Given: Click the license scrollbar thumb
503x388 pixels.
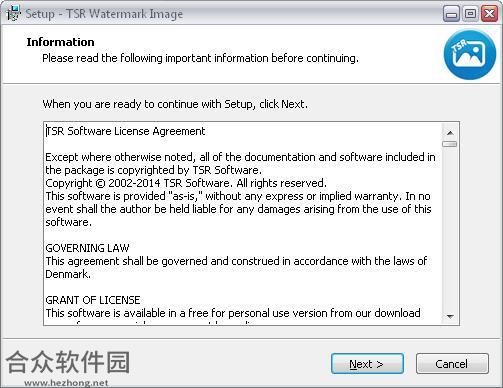Looking at the screenshot, I should coord(450,144).
